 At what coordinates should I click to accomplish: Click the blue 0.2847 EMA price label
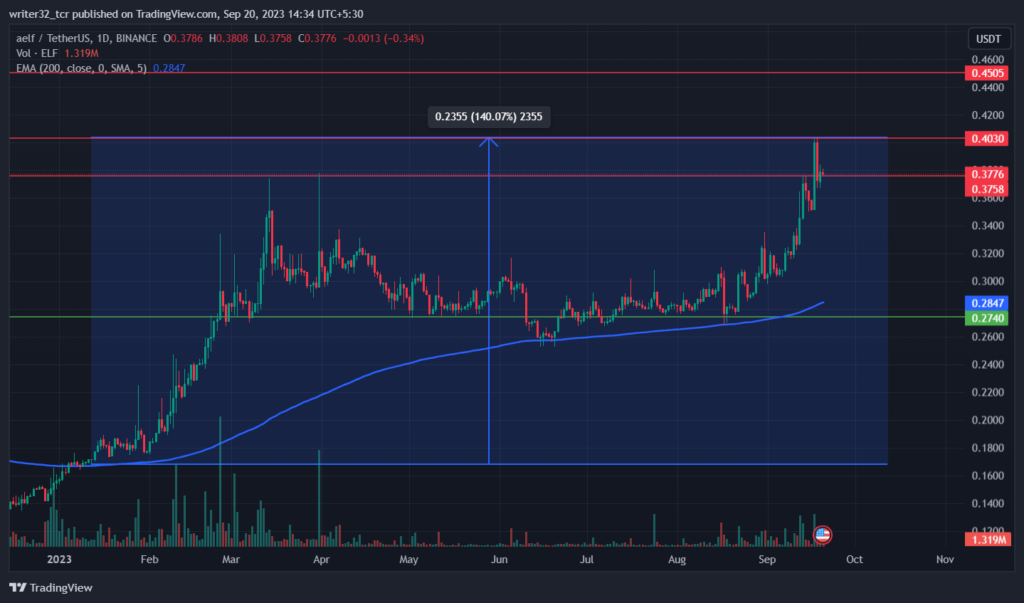[x=987, y=303]
